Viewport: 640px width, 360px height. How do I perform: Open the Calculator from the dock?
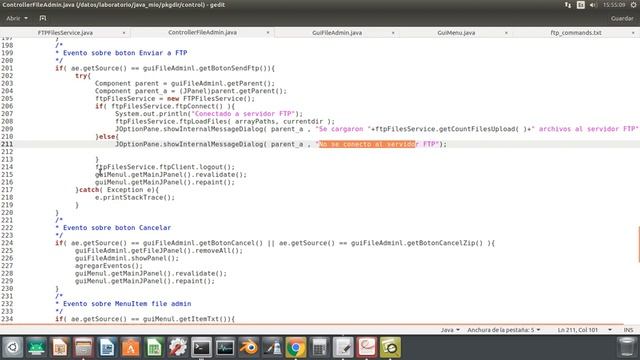320,347
